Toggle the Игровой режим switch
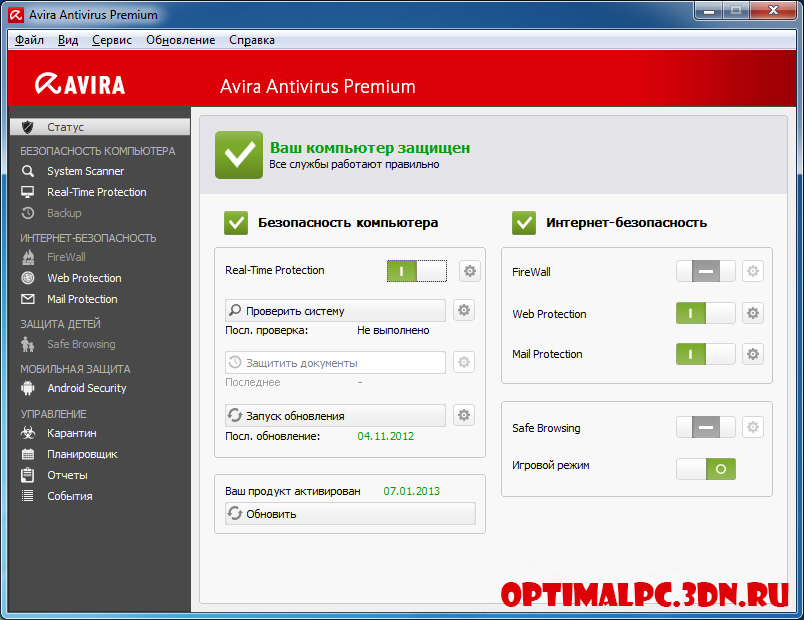 pyautogui.click(x=706, y=469)
